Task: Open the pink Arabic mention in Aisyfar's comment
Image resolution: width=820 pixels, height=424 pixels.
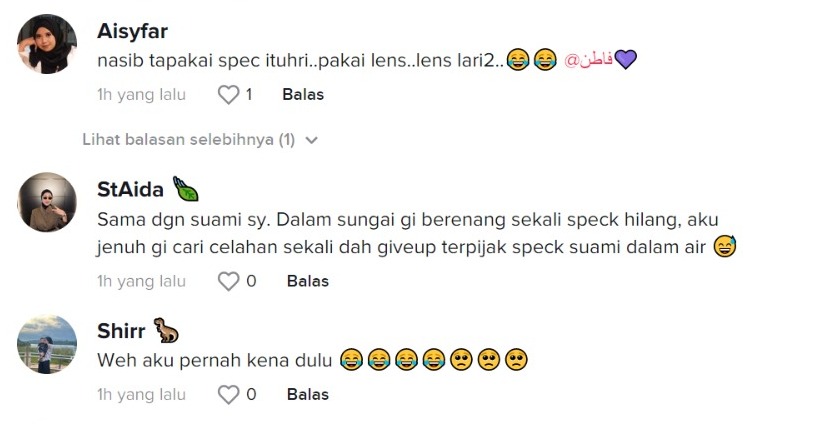Action: [588, 60]
